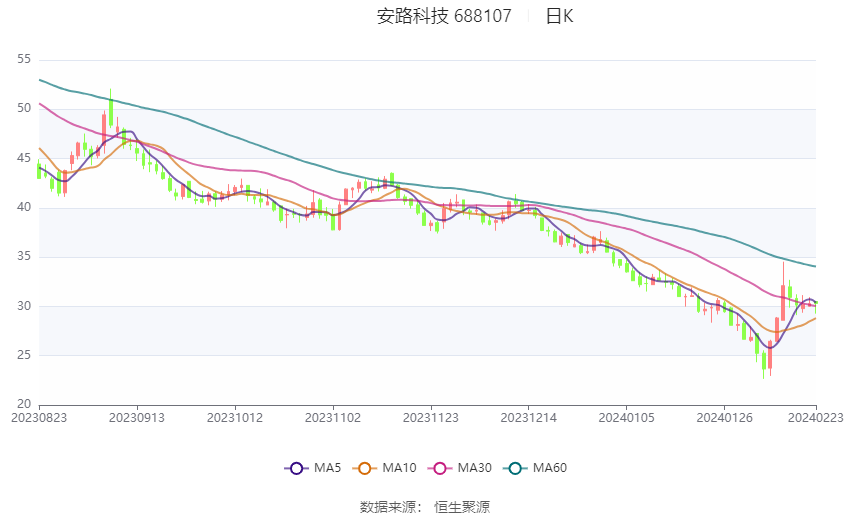Toggle the MA10 legend series
This screenshot has width=850, height=517.
(384, 468)
